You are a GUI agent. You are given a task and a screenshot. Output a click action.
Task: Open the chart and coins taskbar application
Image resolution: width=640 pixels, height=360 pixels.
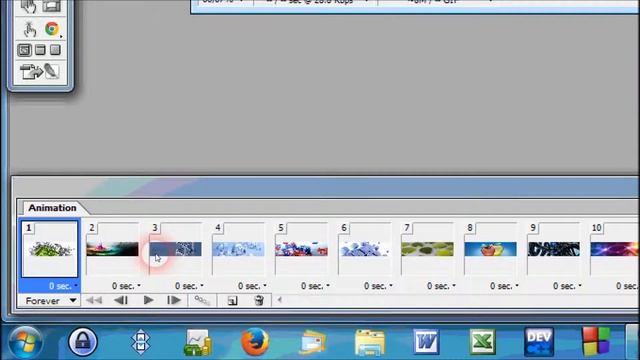[198, 342]
